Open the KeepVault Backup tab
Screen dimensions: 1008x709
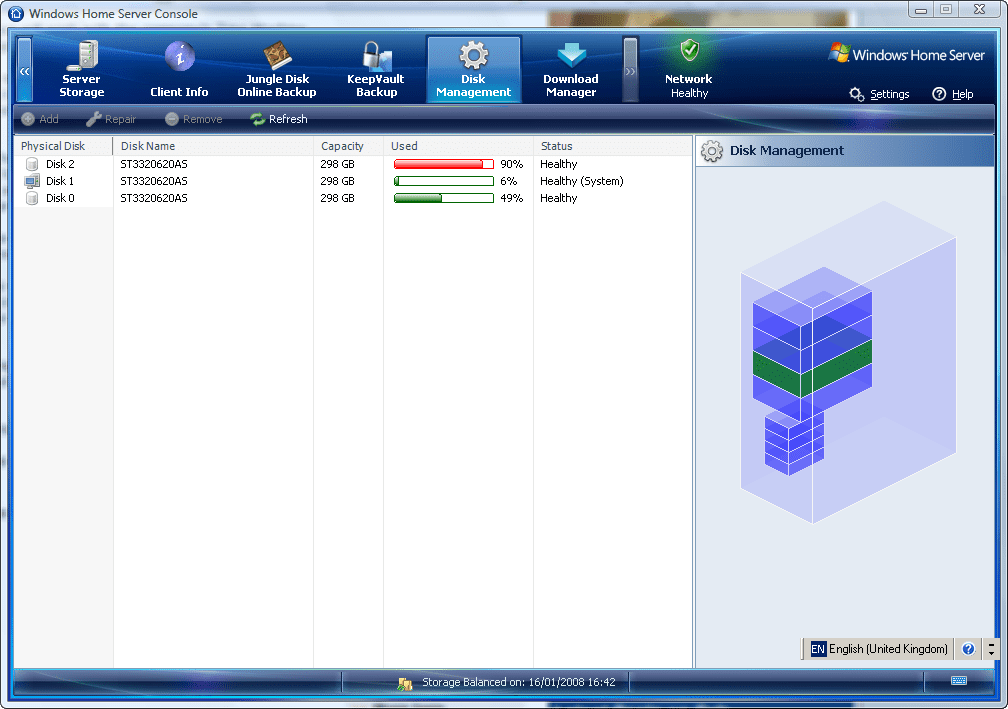(x=376, y=69)
